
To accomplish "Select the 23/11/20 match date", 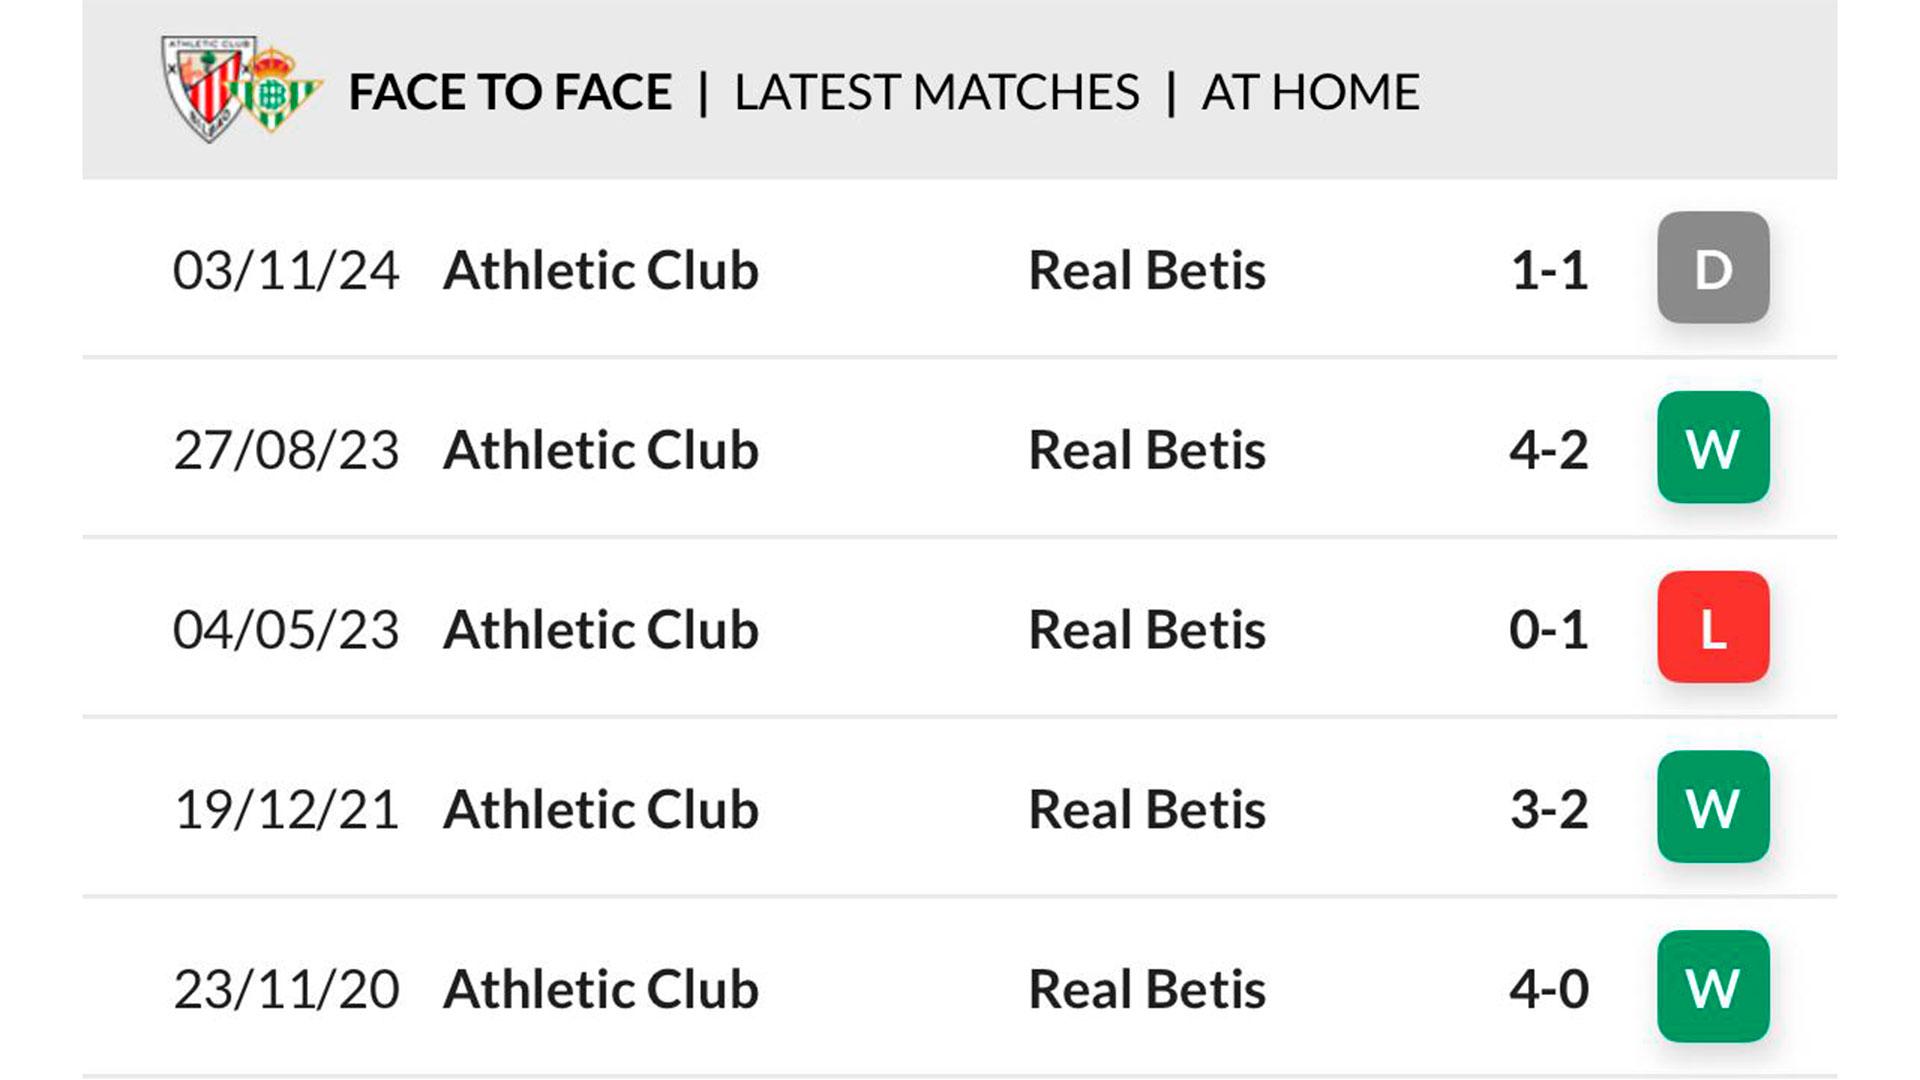I will (x=286, y=990).
